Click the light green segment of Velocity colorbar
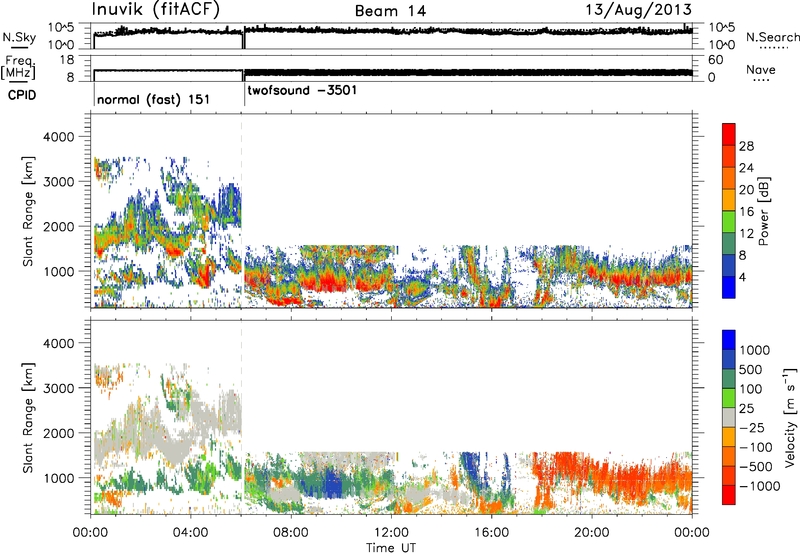The width and height of the screenshot is (800, 554). (x=729, y=398)
